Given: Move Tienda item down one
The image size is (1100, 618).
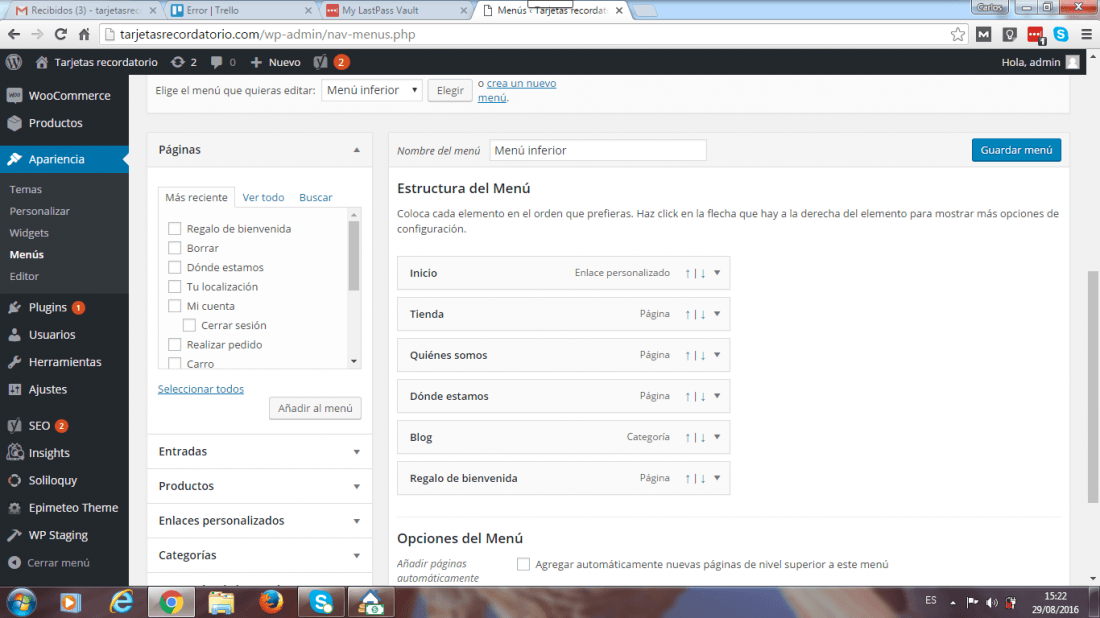Looking at the screenshot, I should [703, 314].
